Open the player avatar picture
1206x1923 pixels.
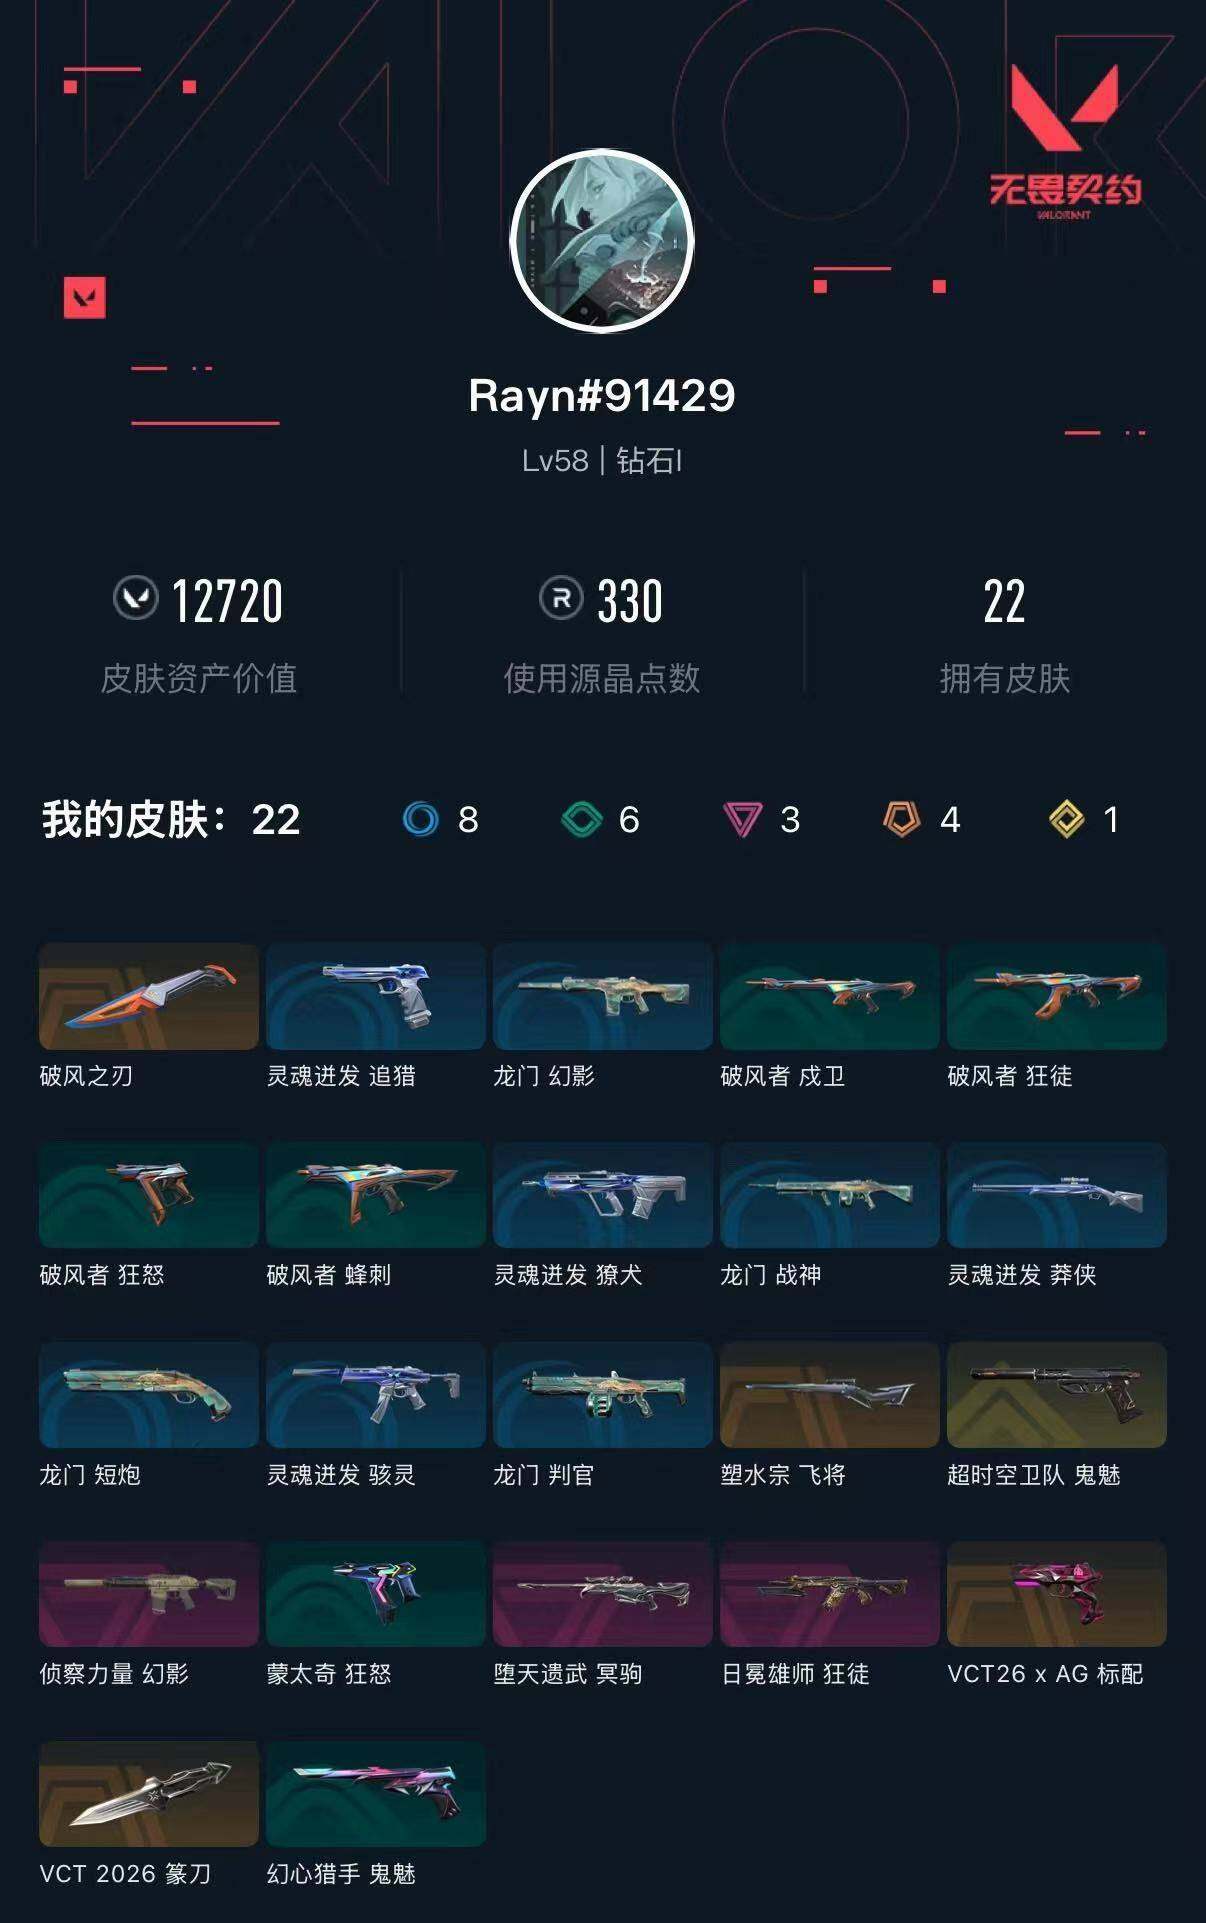point(602,241)
